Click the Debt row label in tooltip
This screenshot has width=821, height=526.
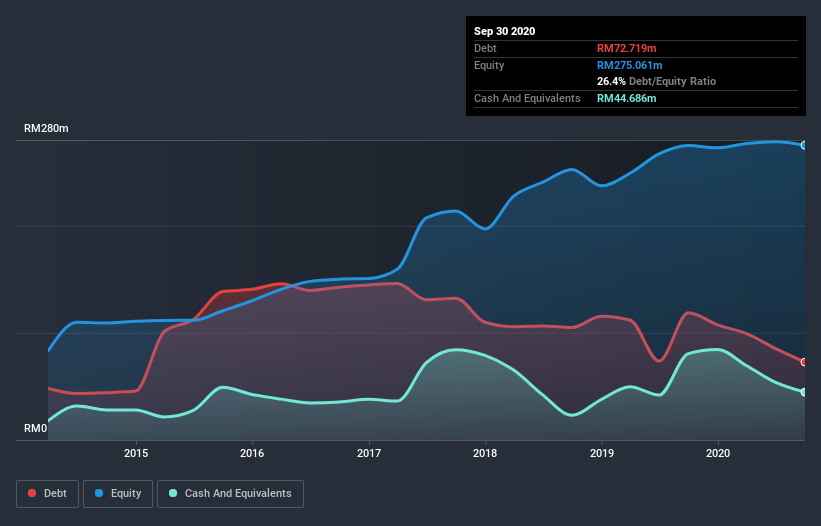pos(485,48)
